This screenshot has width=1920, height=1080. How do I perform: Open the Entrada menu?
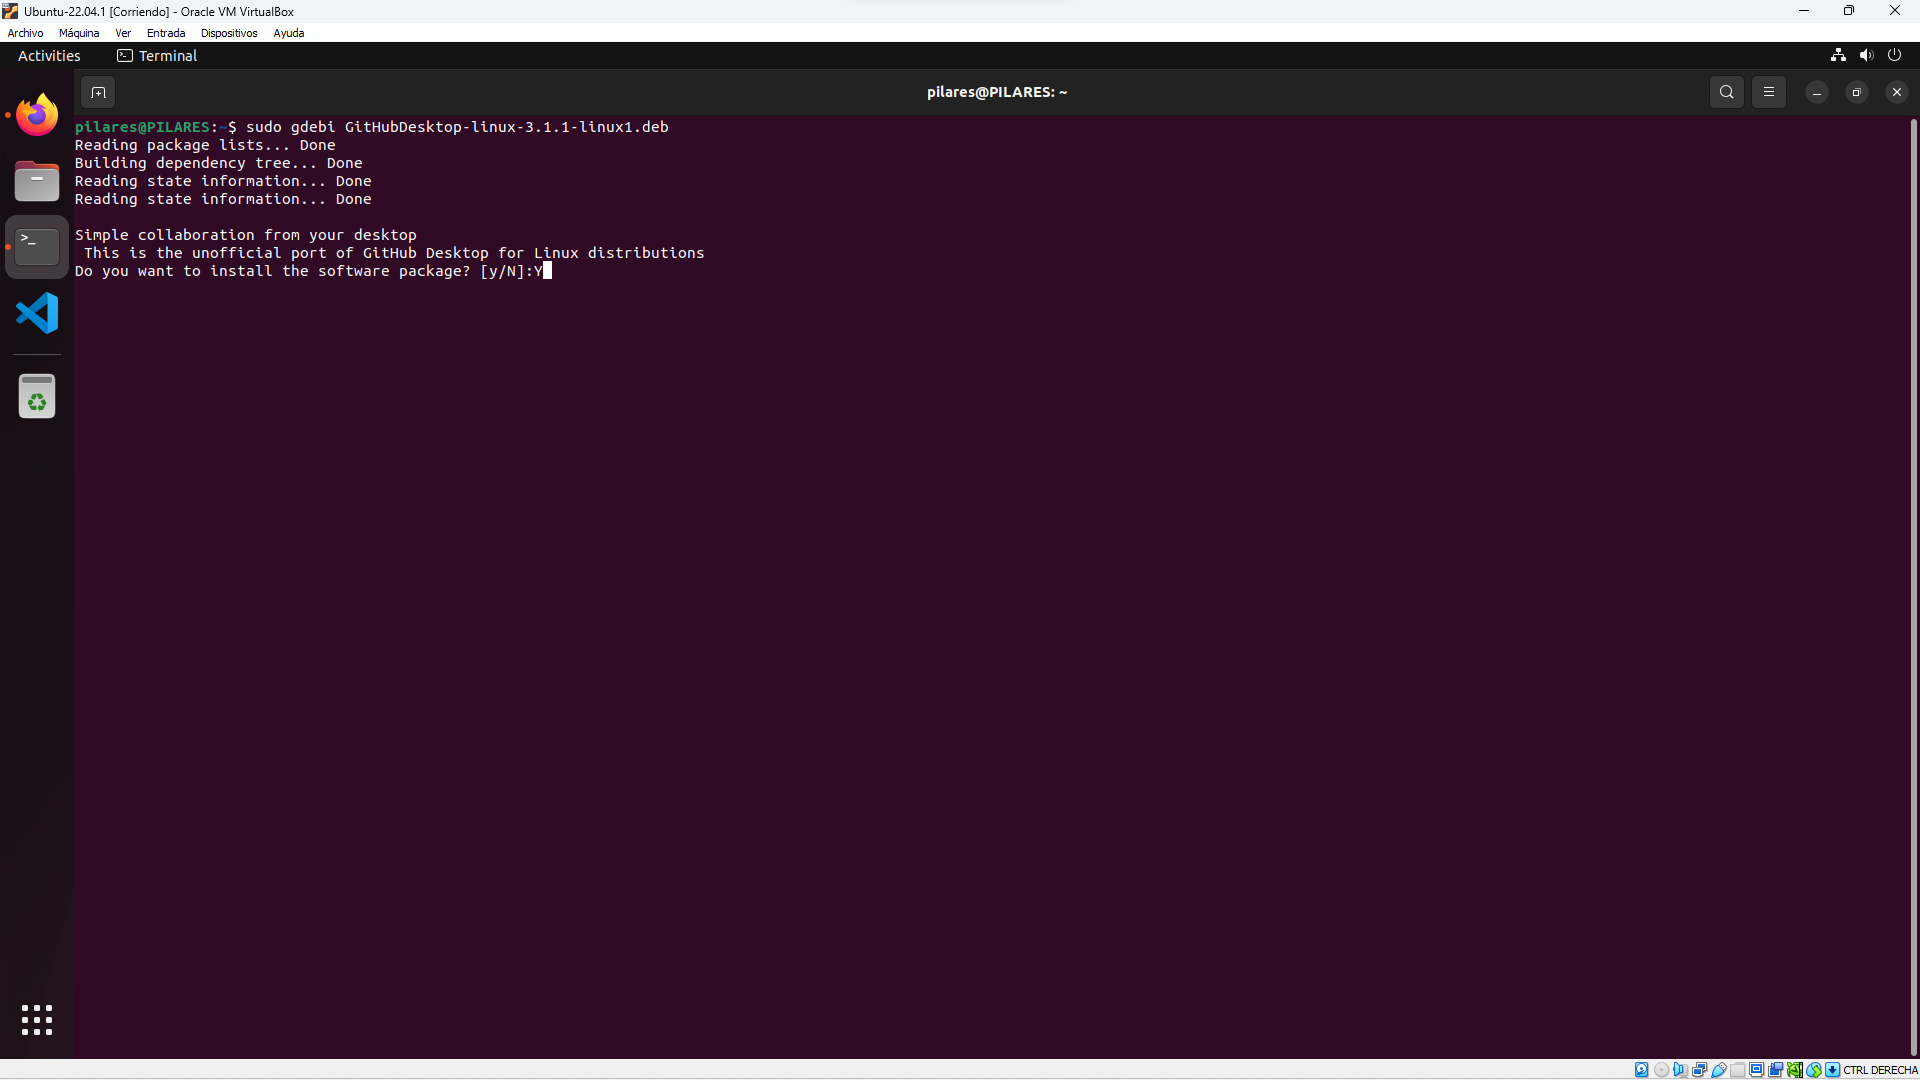[165, 32]
